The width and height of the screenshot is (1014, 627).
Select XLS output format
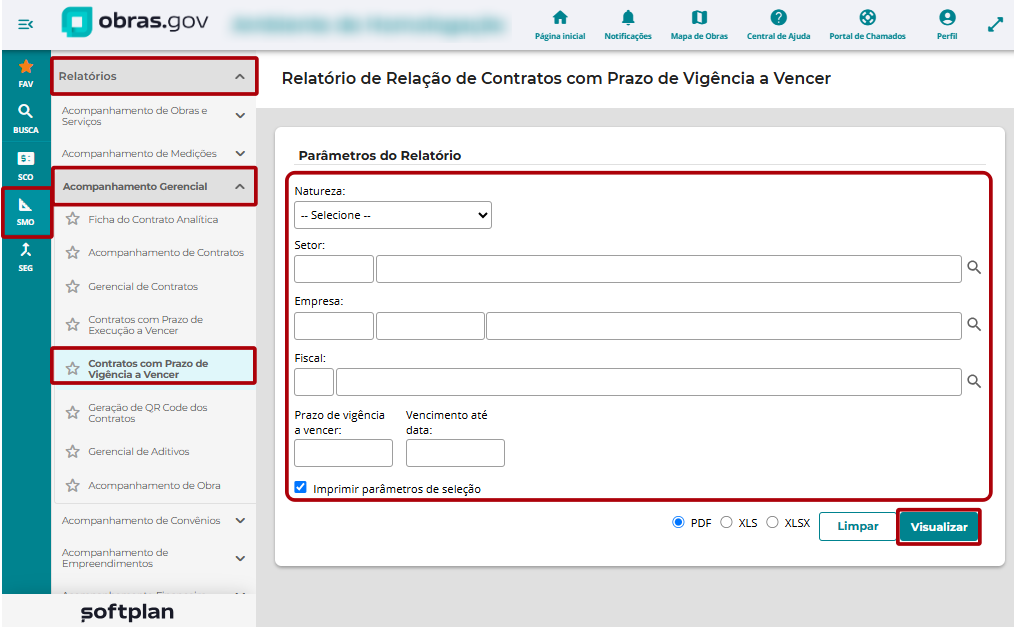click(726, 522)
